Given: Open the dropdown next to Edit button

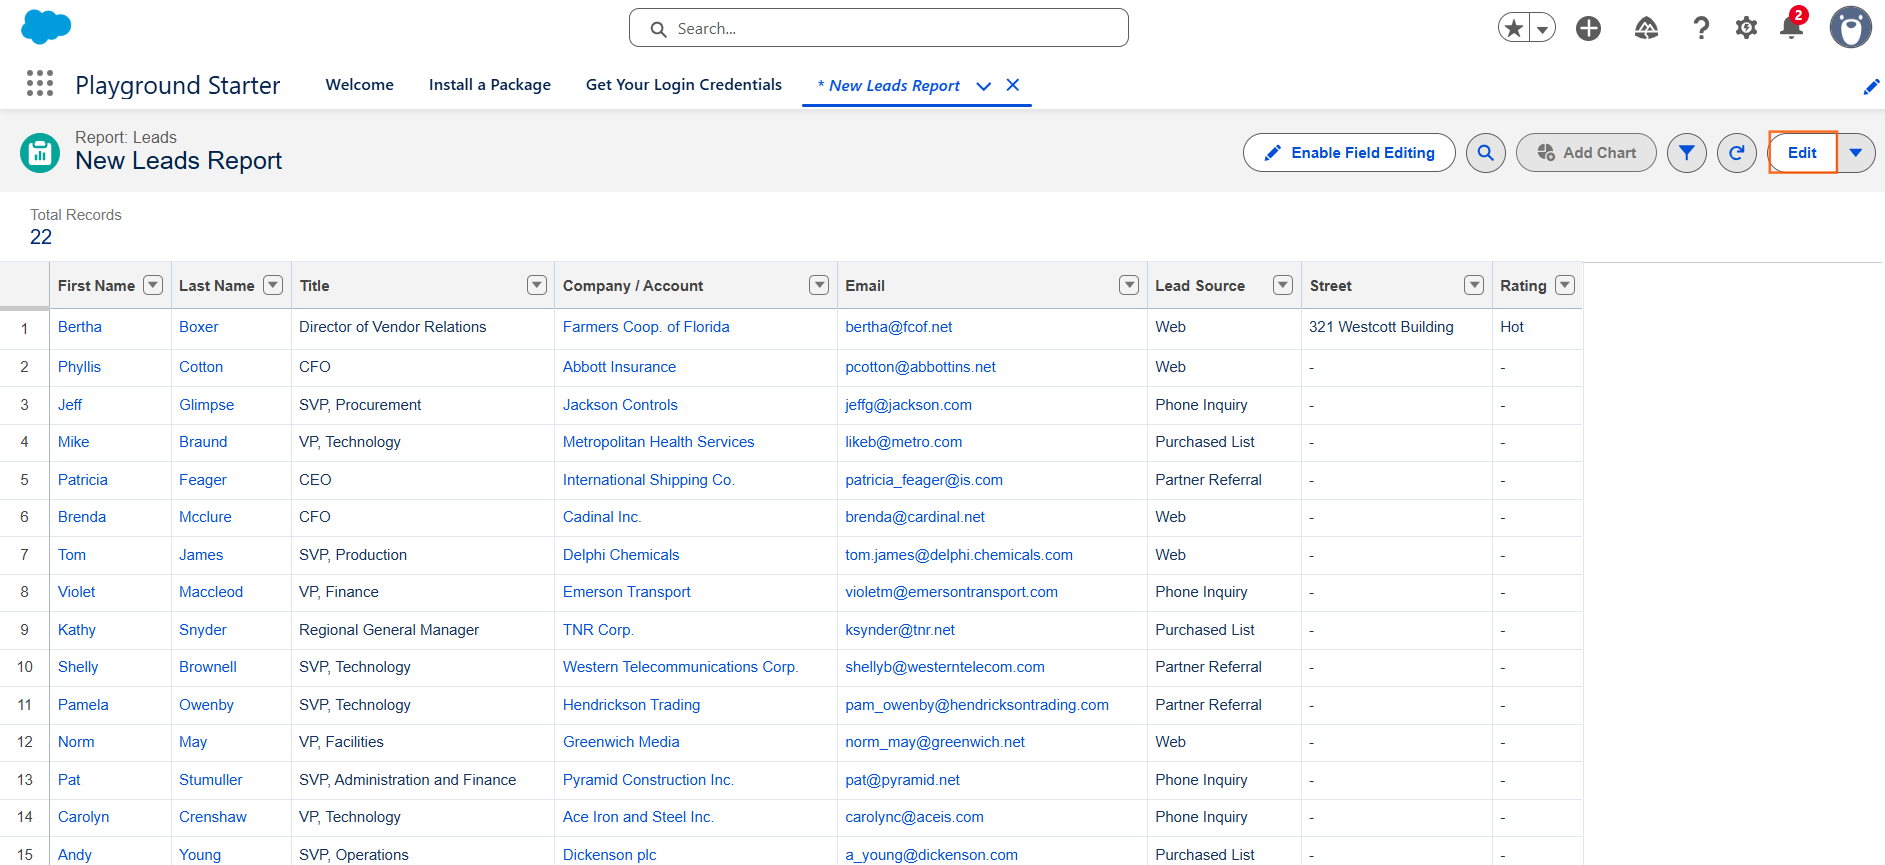Looking at the screenshot, I should point(1856,153).
